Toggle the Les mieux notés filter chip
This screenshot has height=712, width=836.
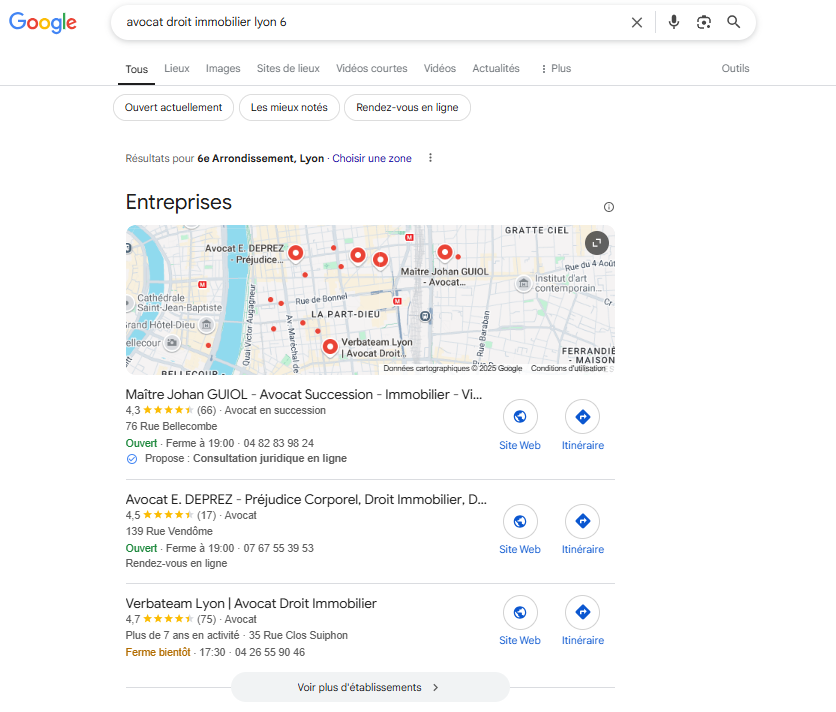[x=289, y=107]
